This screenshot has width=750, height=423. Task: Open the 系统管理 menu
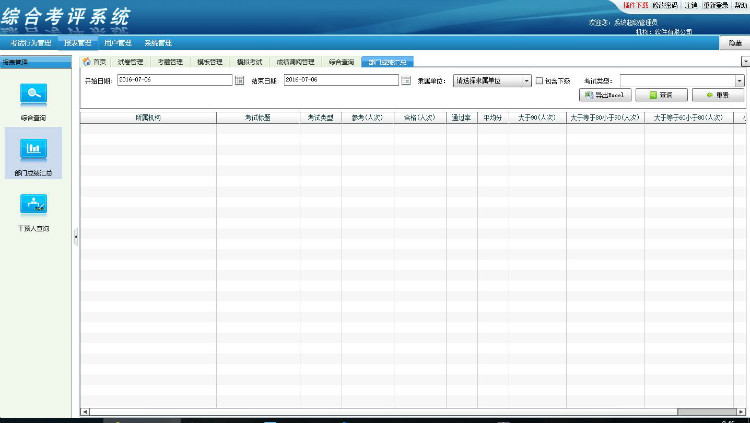coord(158,43)
